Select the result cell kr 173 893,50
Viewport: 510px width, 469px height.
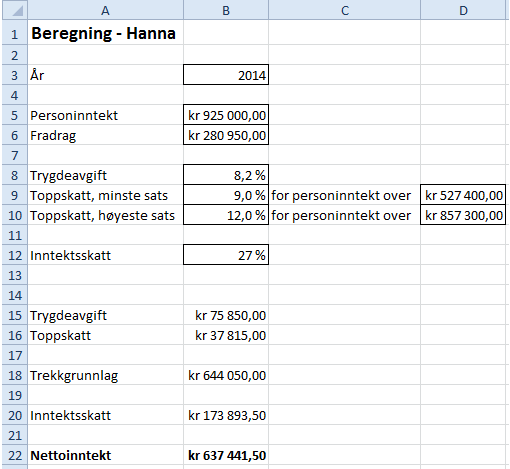tap(226, 415)
